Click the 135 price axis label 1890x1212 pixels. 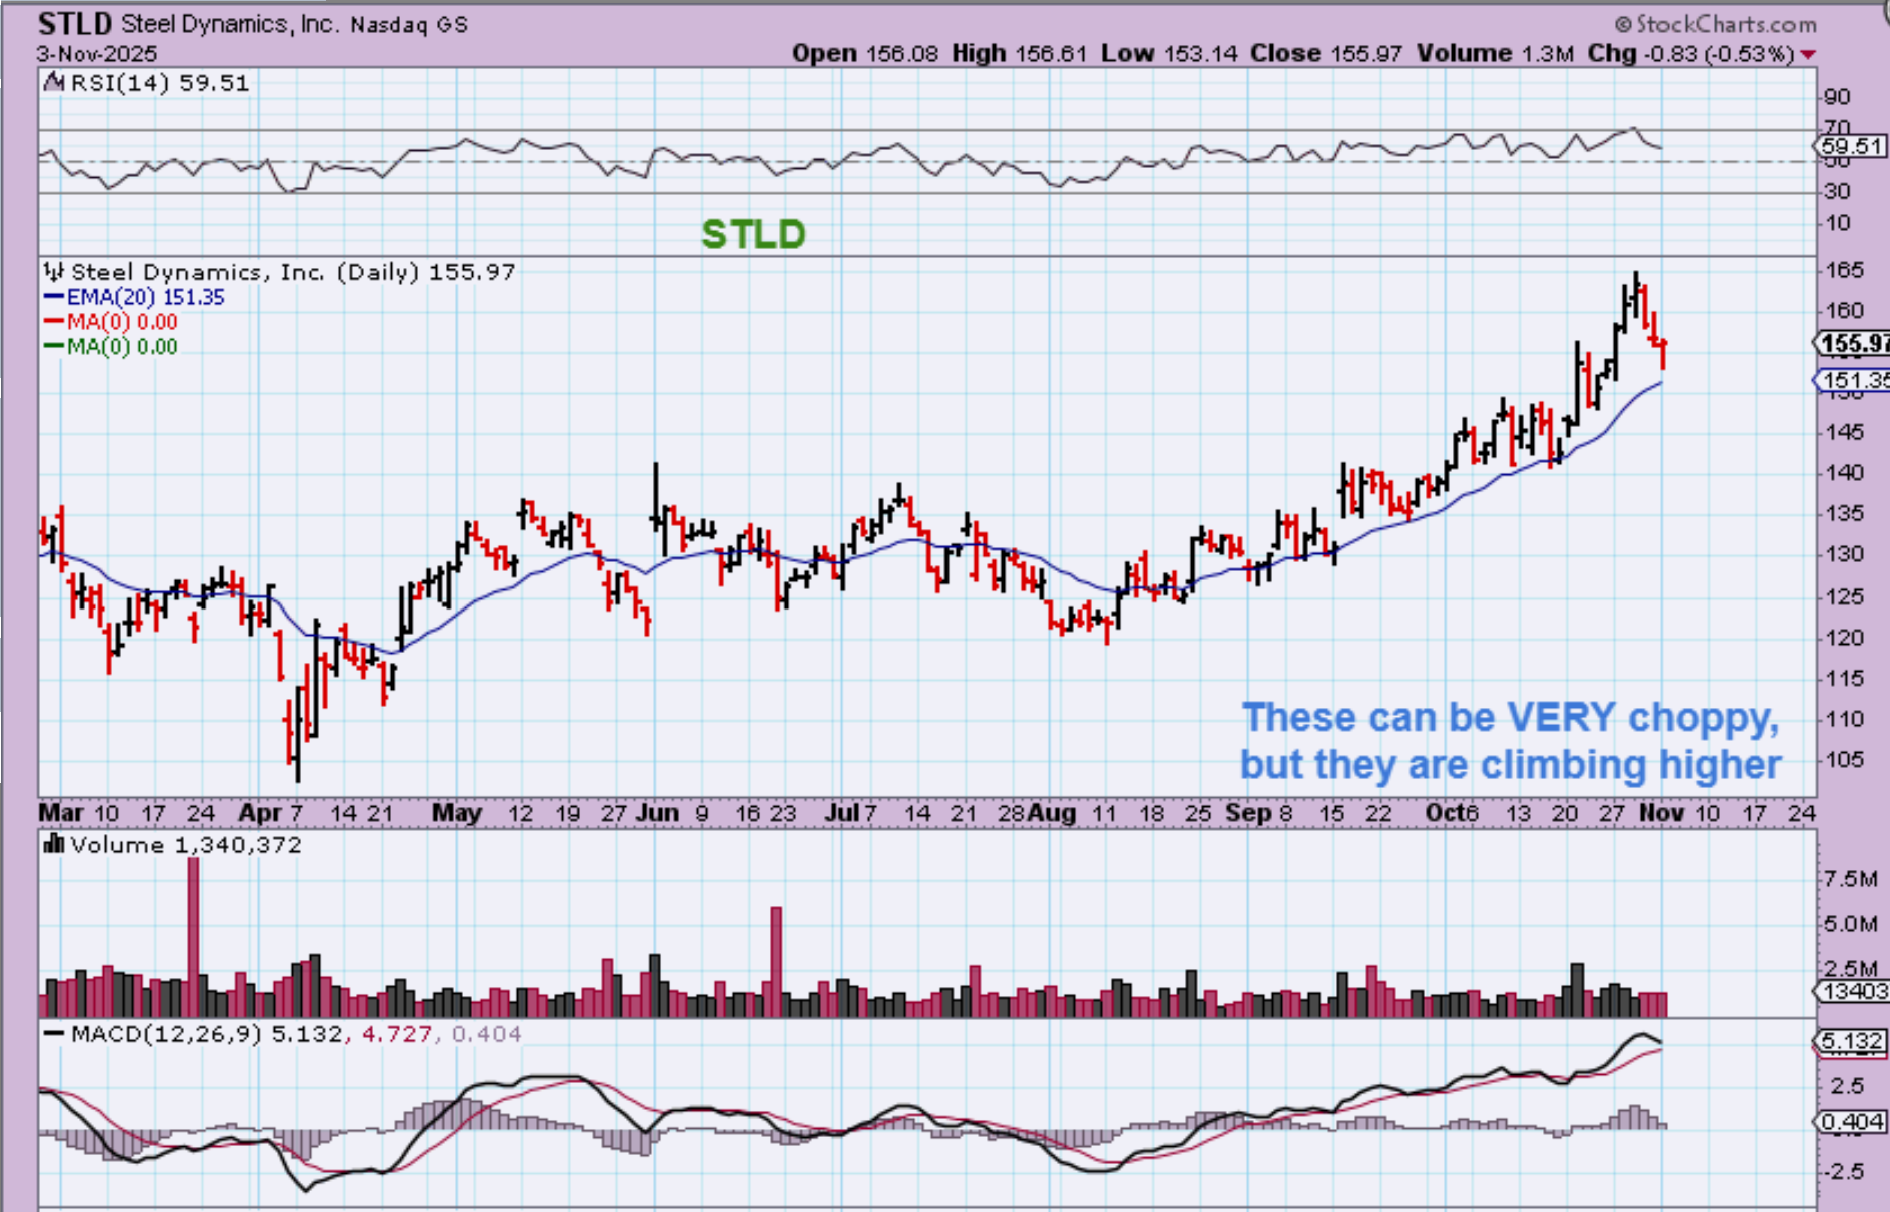click(1844, 513)
